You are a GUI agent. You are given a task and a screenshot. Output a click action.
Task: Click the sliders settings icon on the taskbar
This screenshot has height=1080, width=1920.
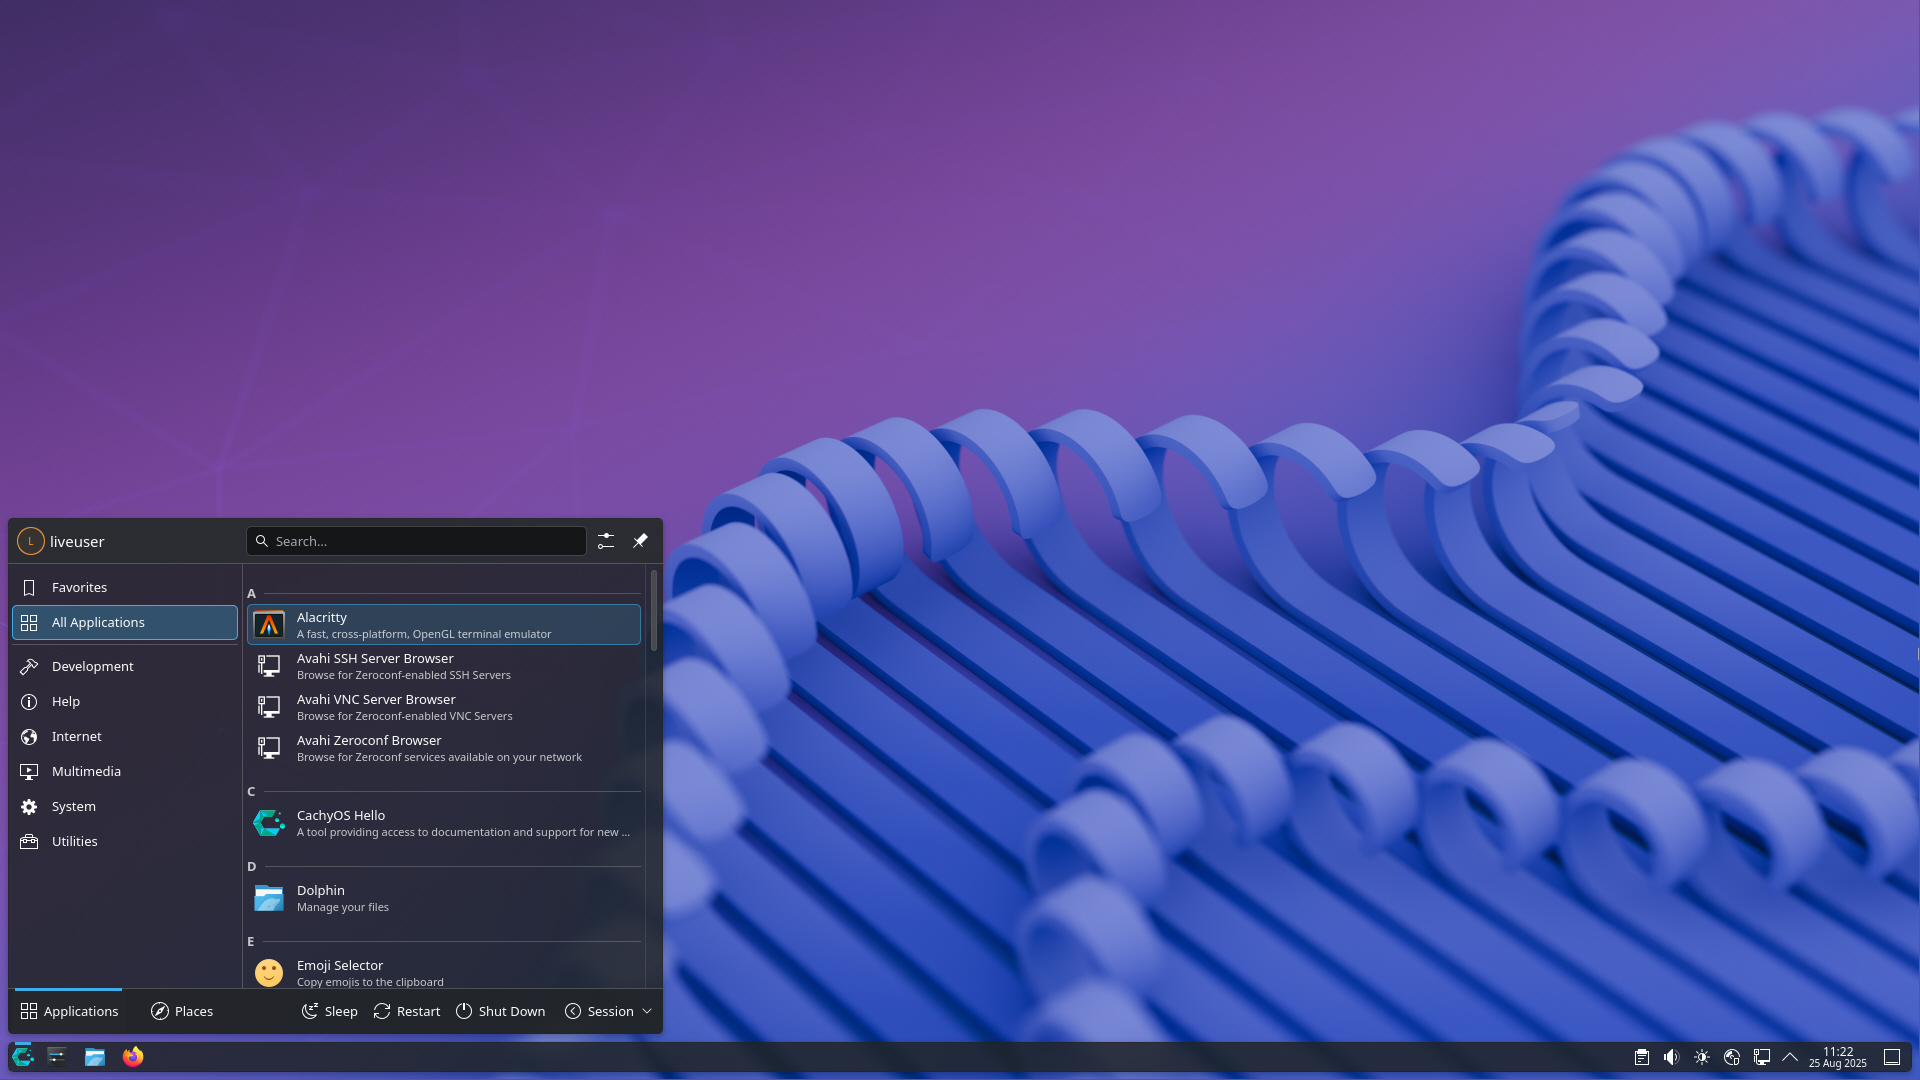57,1056
